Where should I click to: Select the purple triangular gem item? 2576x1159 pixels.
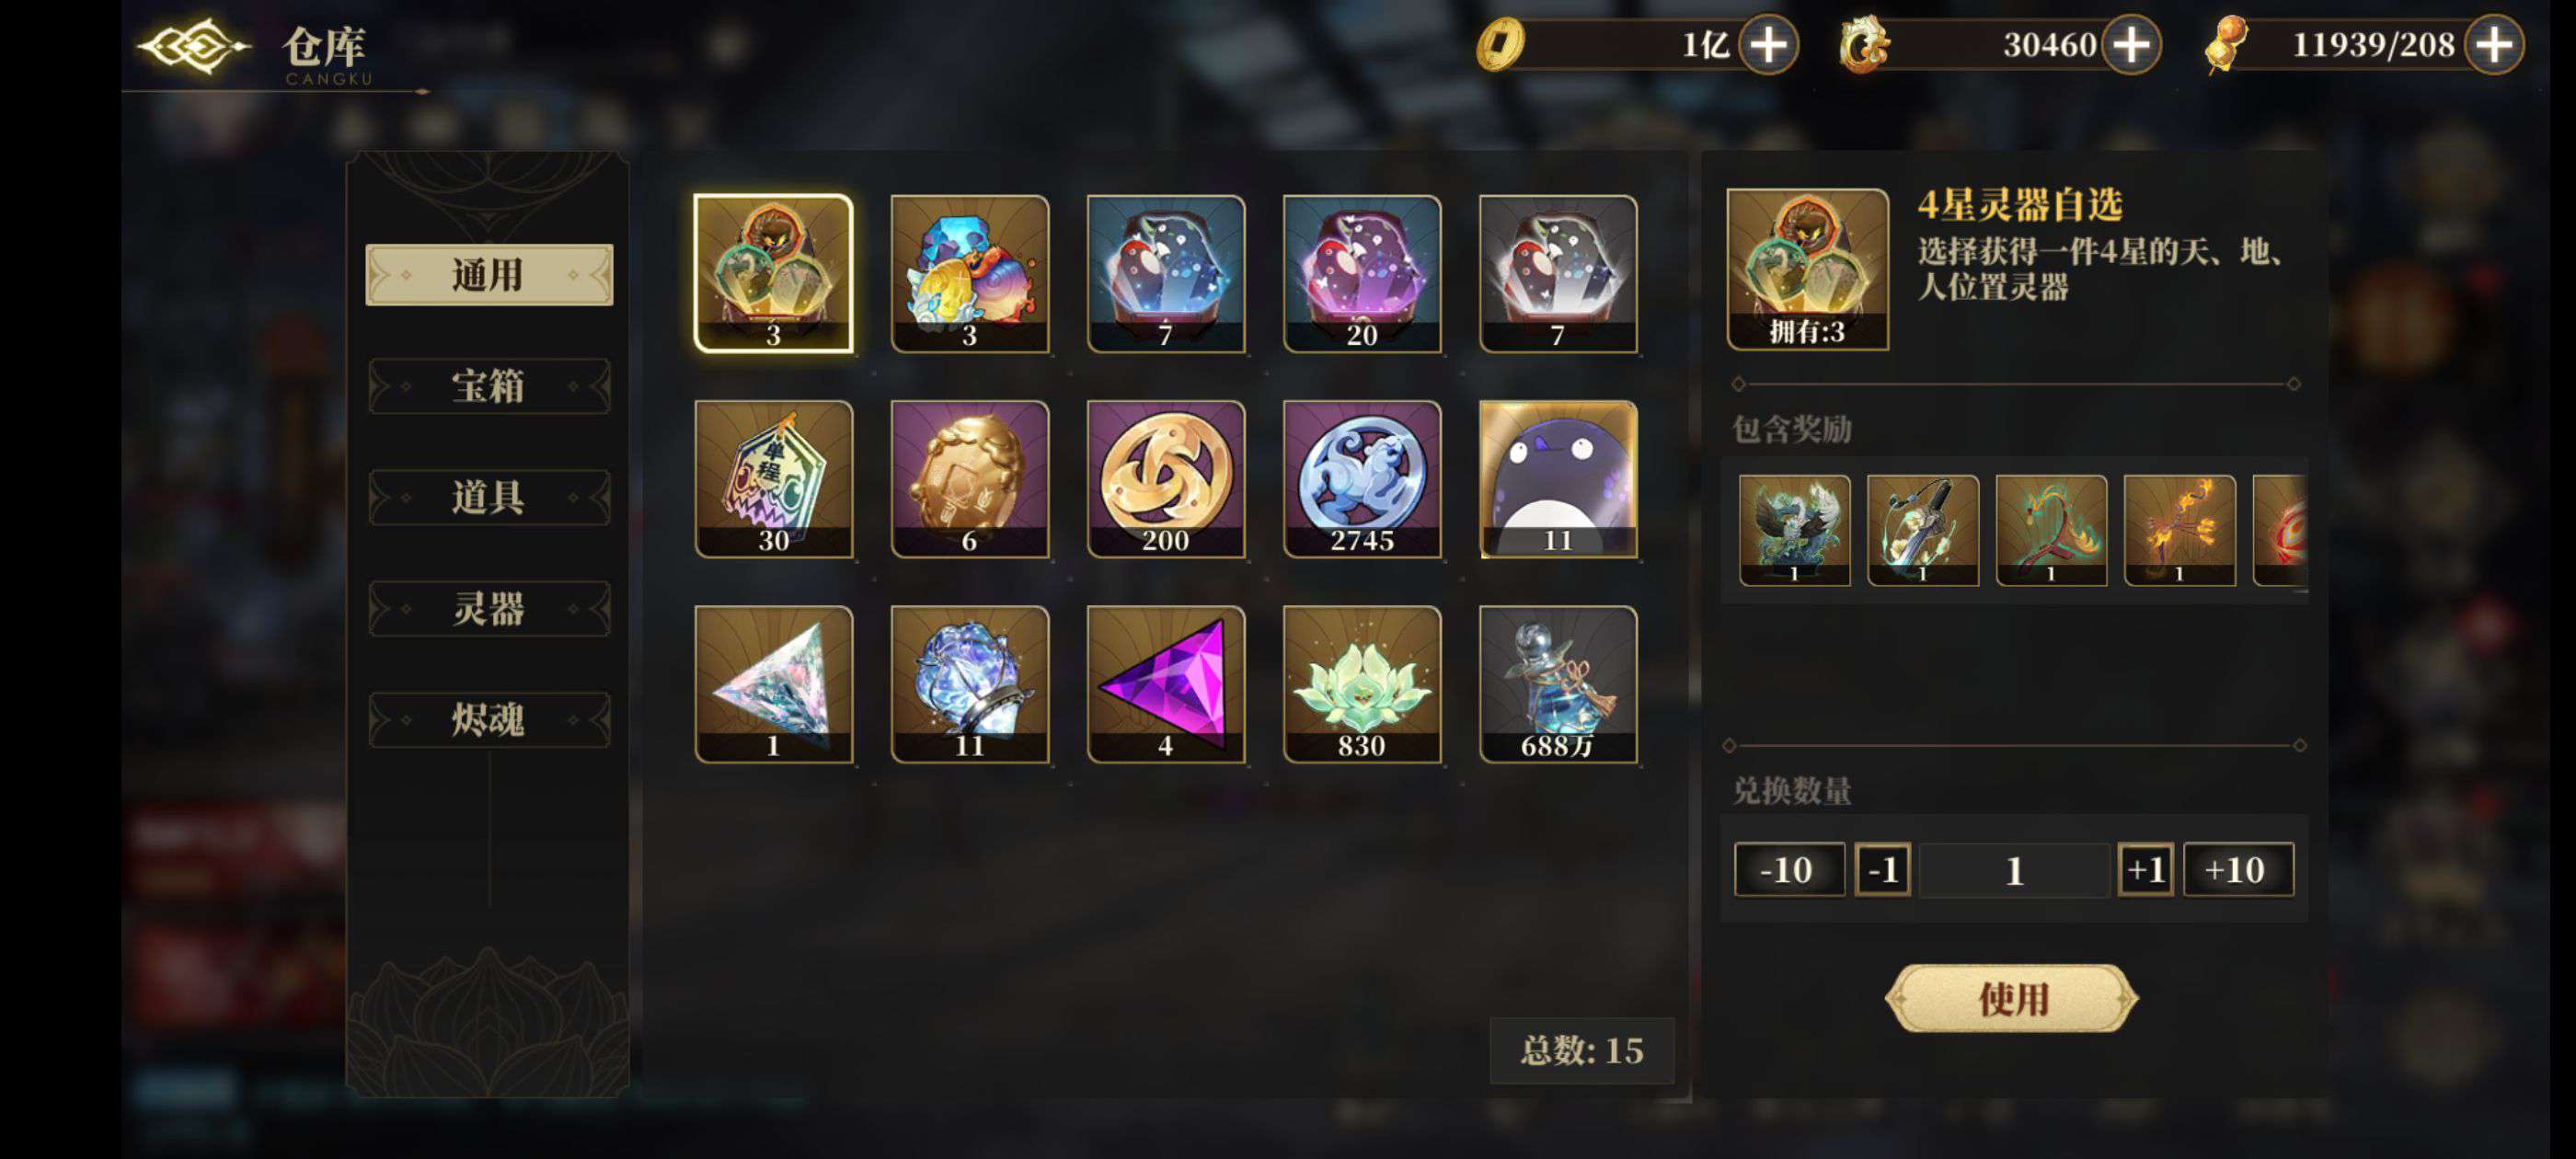pos(1165,684)
